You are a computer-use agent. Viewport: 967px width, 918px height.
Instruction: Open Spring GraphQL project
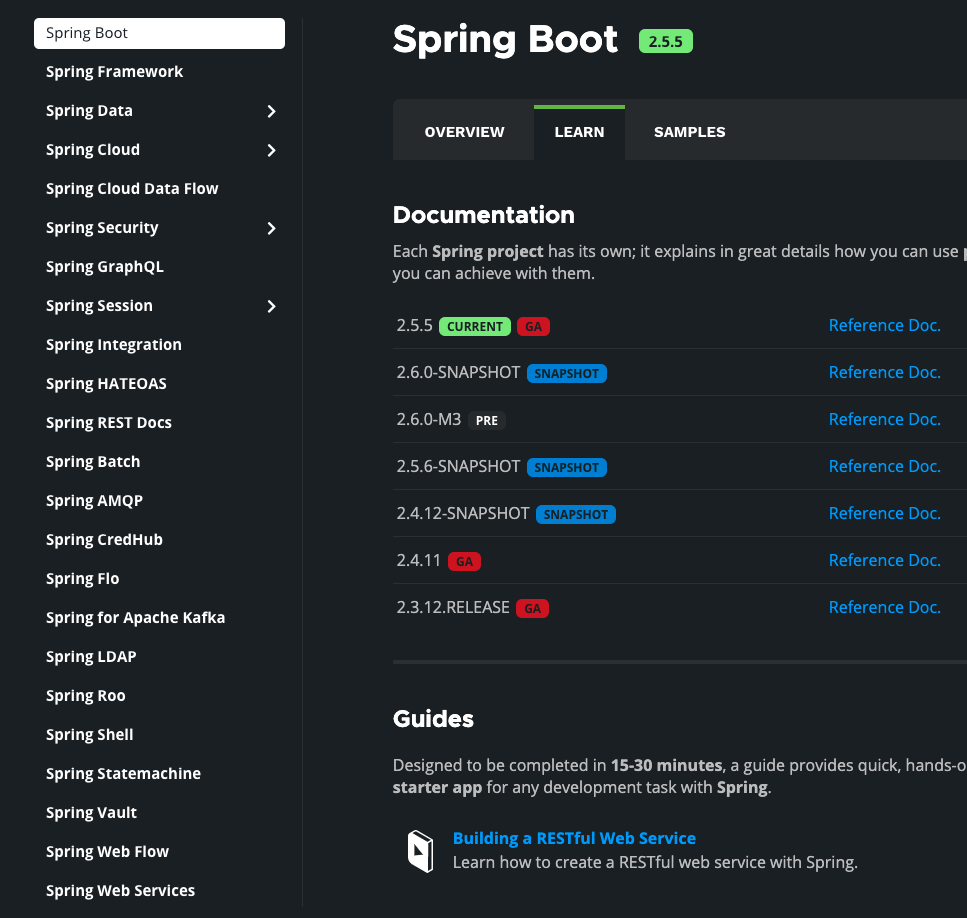coord(104,267)
